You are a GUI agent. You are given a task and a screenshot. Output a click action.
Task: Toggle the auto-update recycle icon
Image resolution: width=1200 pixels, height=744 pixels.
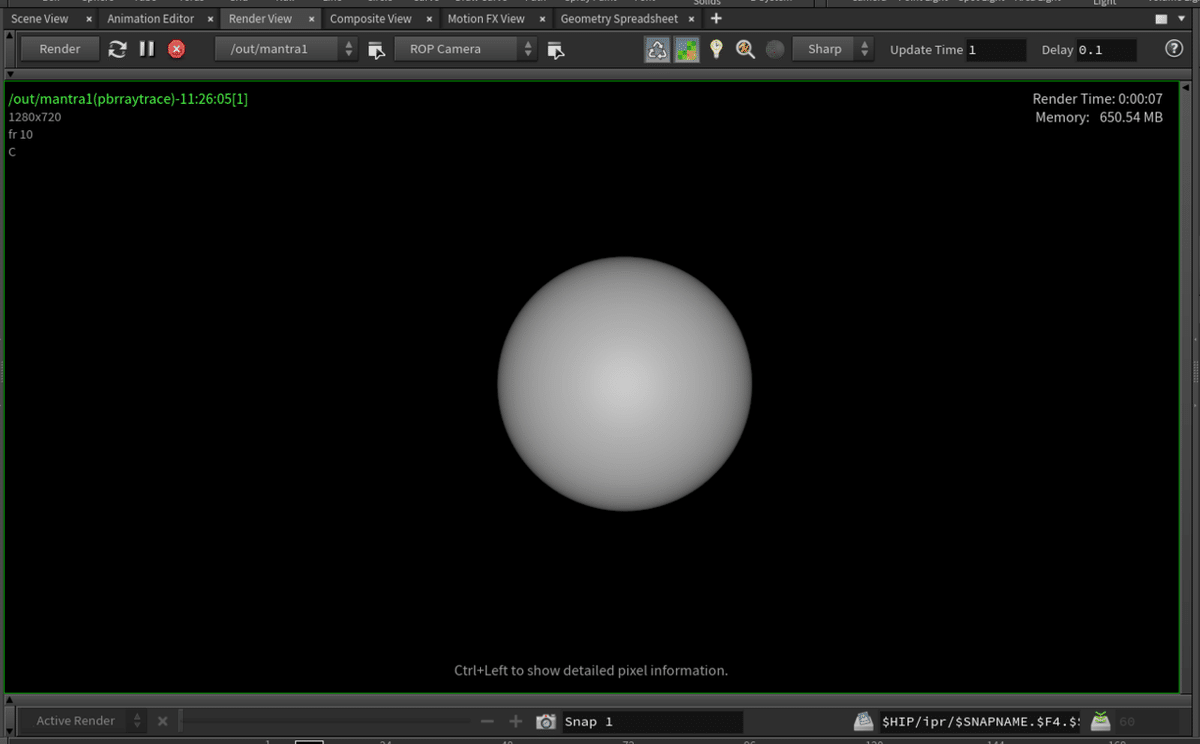657,48
